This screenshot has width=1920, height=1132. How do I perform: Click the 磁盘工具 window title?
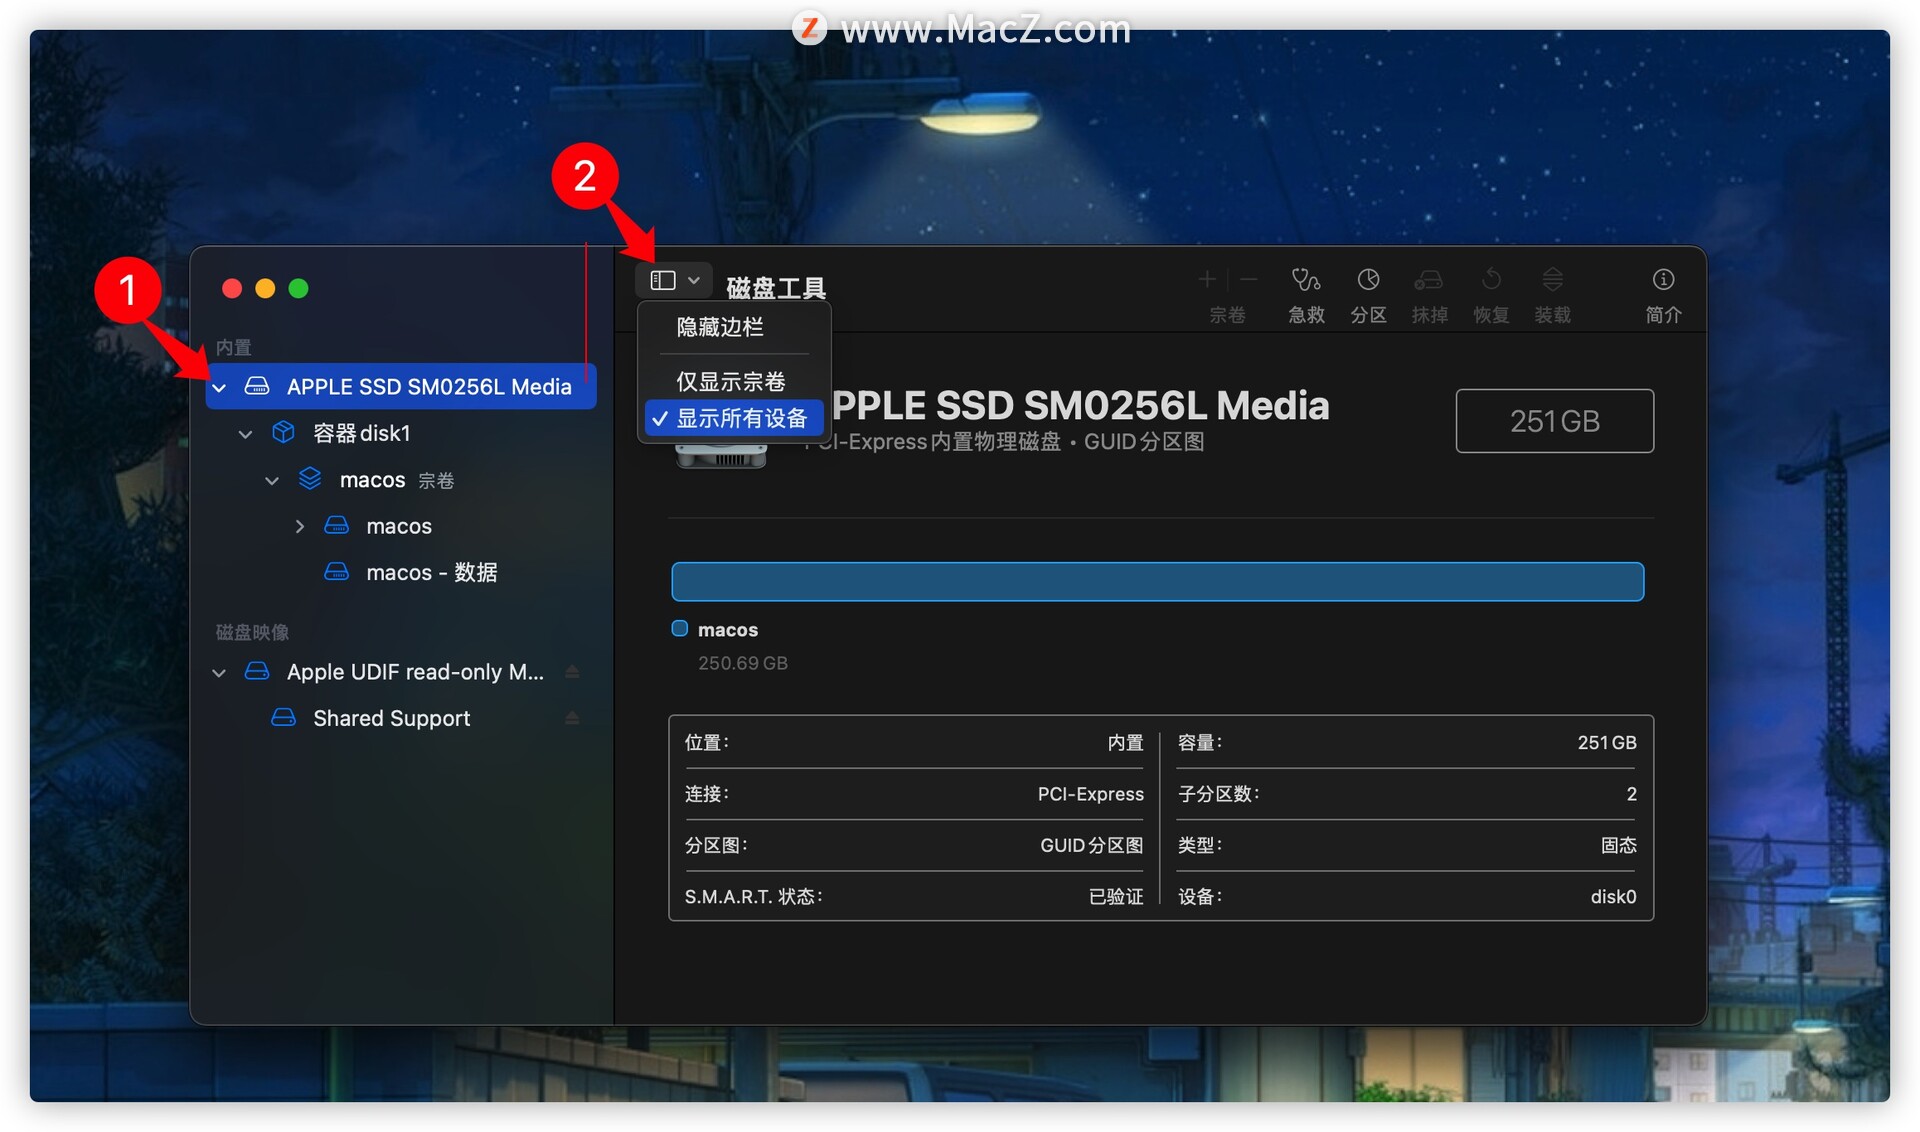click(x=776, y=288)
